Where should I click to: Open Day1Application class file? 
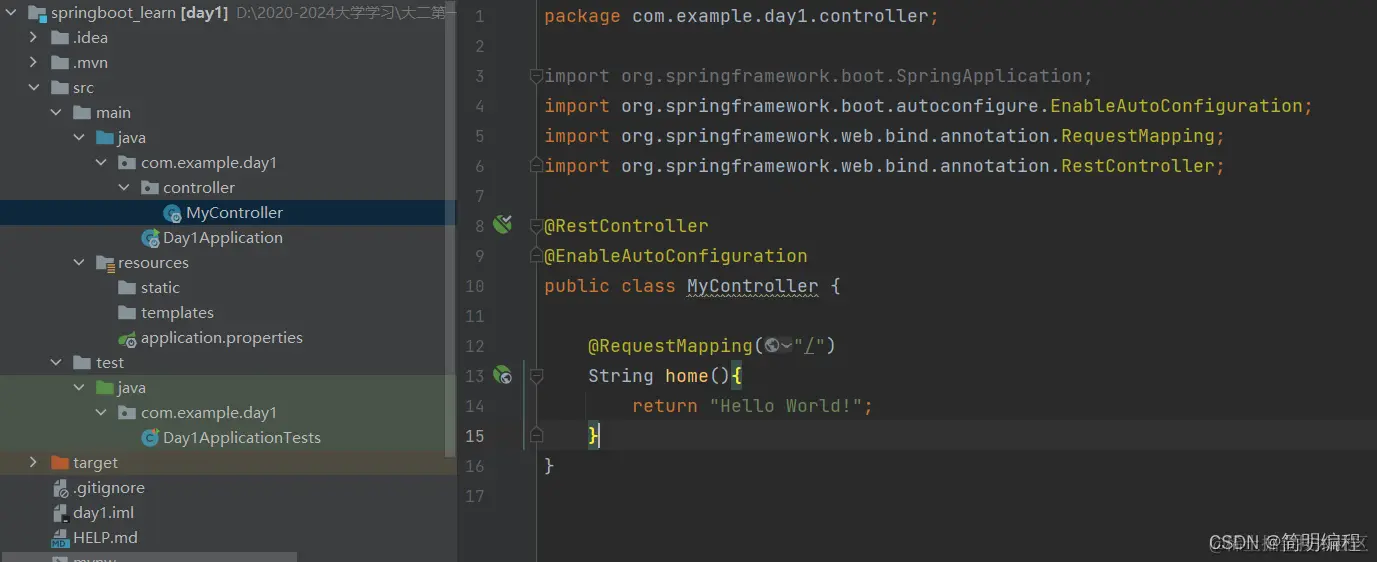223,238
